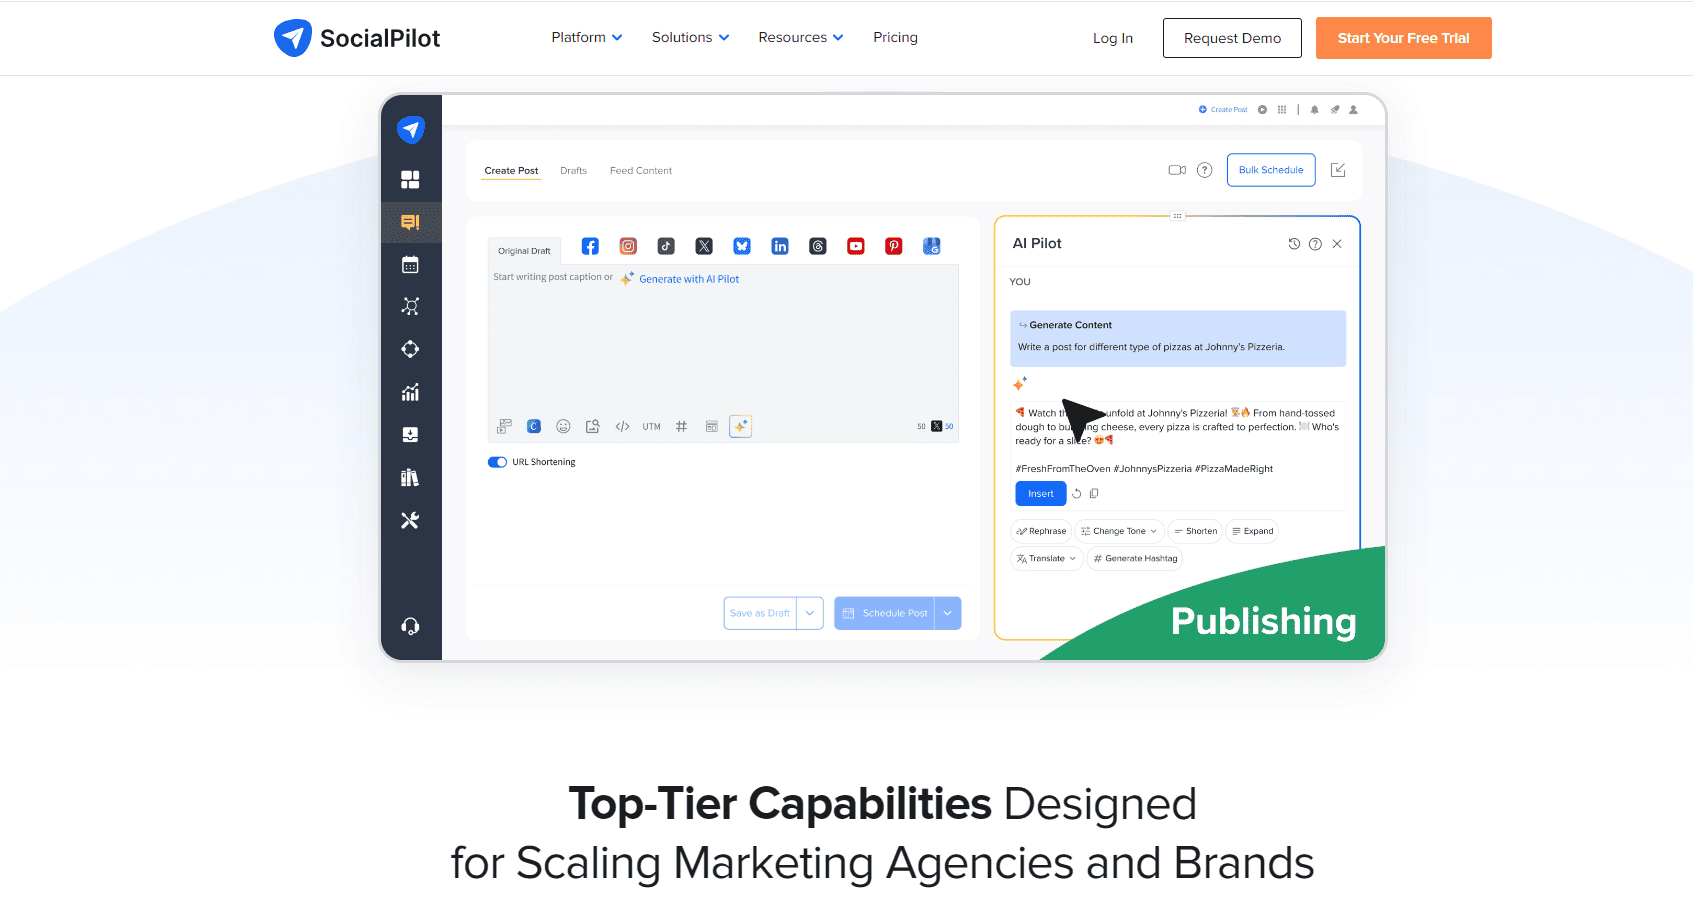Image resolution: width=1693 pixels, height=906 pixels.
Task: Open the Schedule Post dropdown arrow
Action: pyautogui.click(x=948, y=613)
